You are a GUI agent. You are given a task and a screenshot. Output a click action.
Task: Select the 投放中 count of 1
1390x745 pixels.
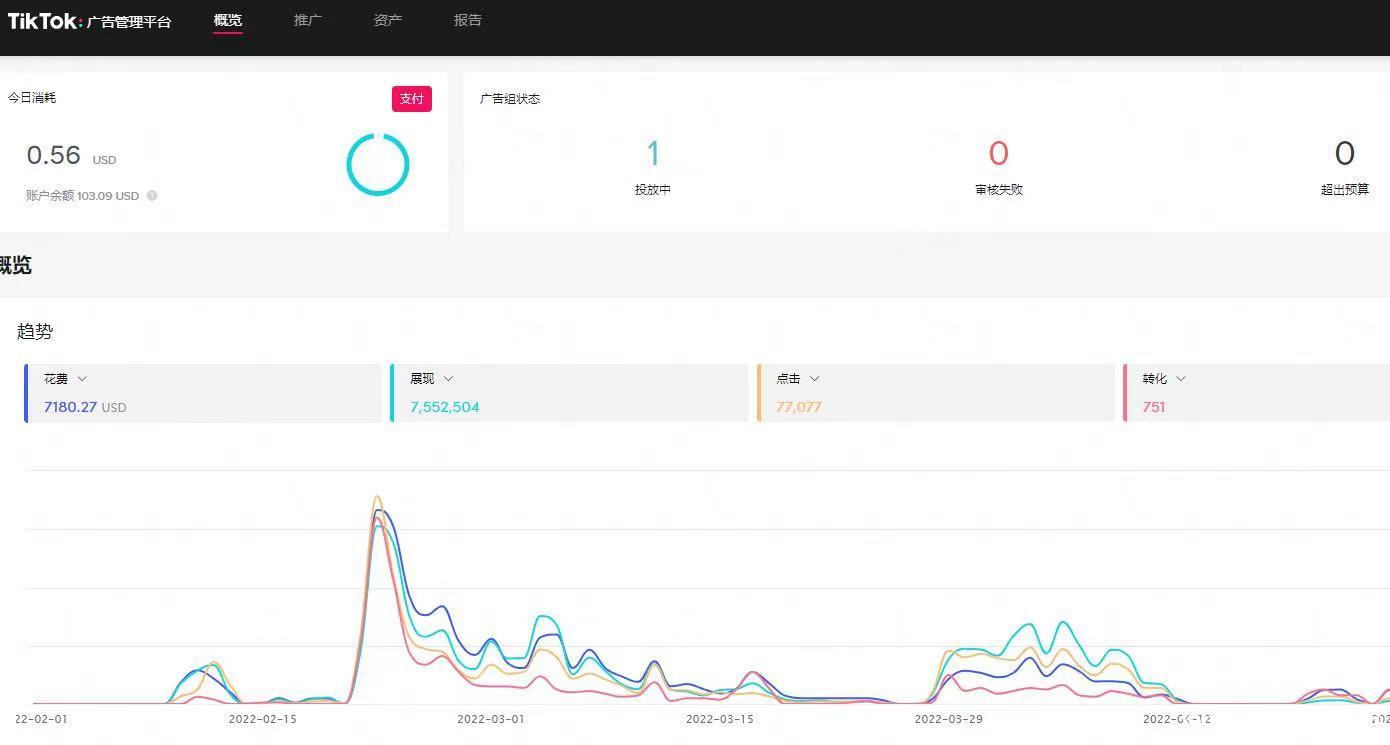pyautogui.click(x=653, y=153)
